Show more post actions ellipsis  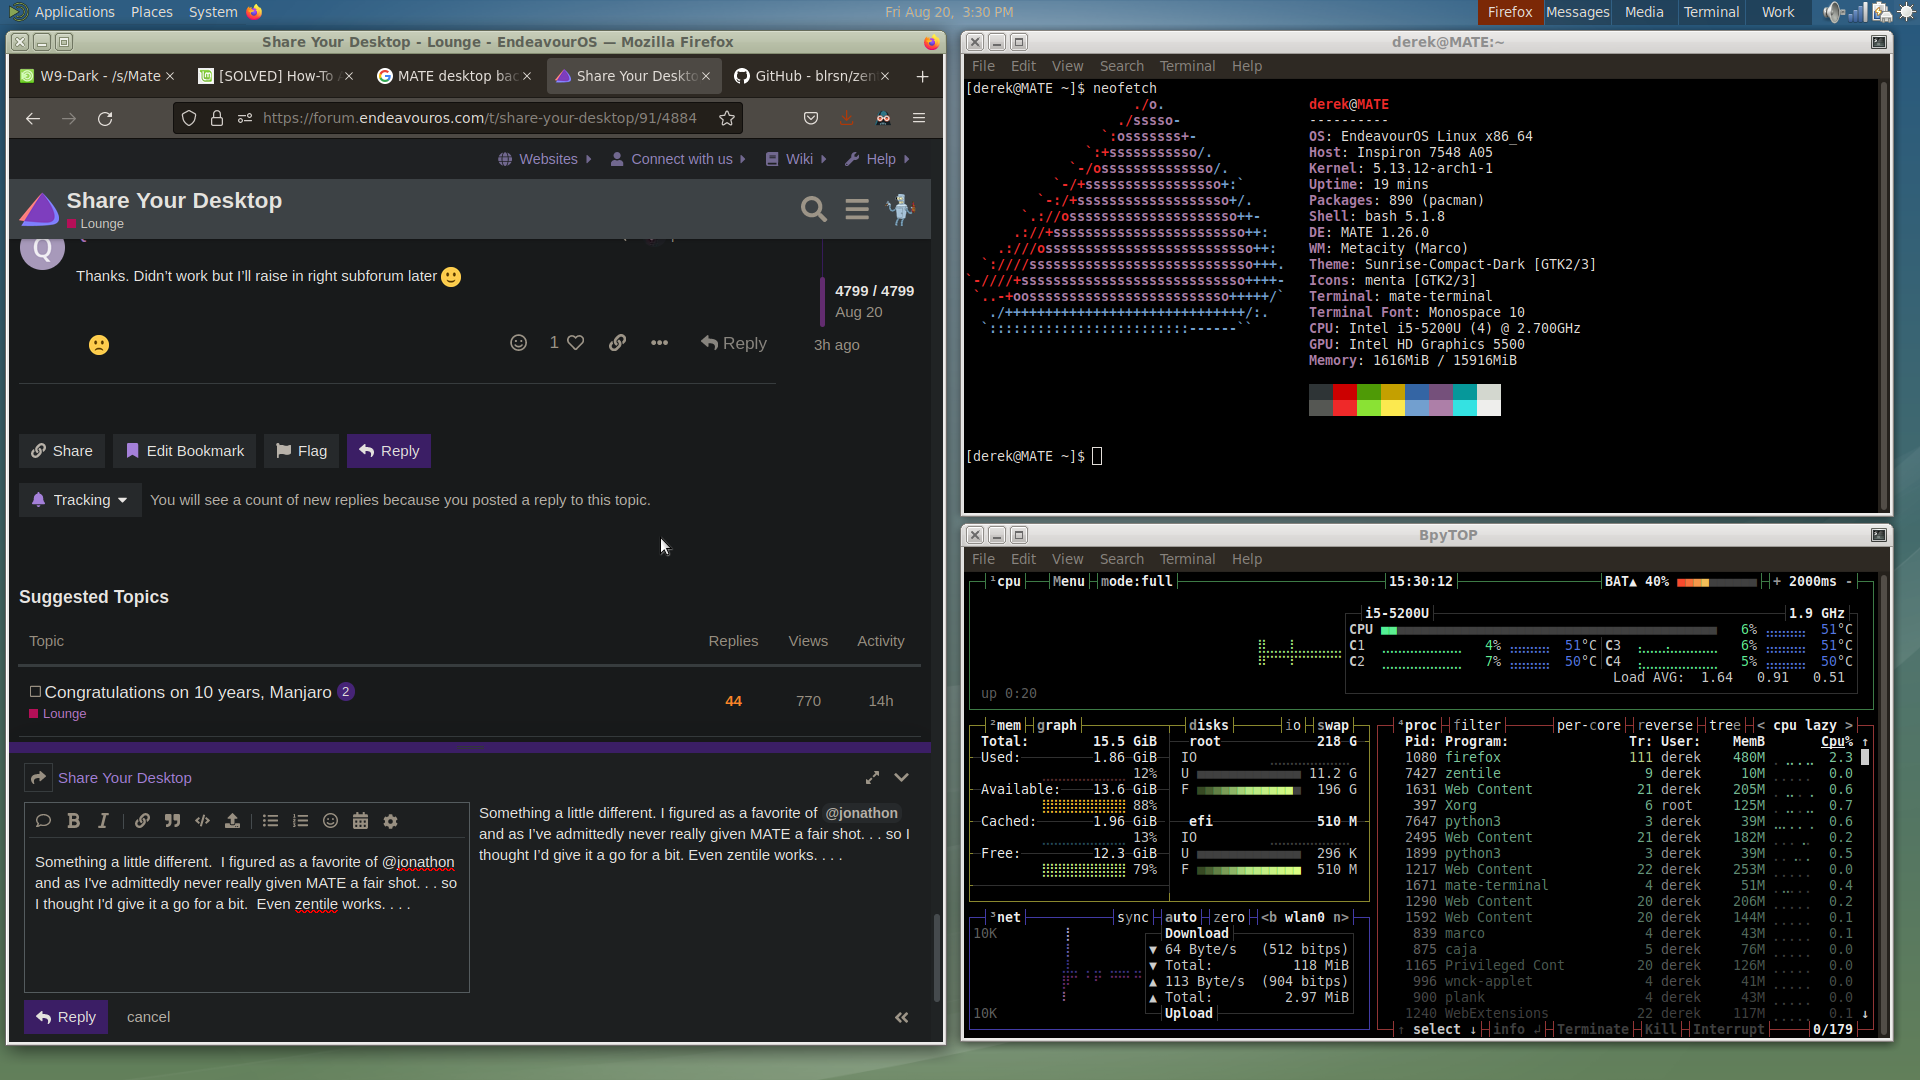pyautogui.click(x=659, y=343)
